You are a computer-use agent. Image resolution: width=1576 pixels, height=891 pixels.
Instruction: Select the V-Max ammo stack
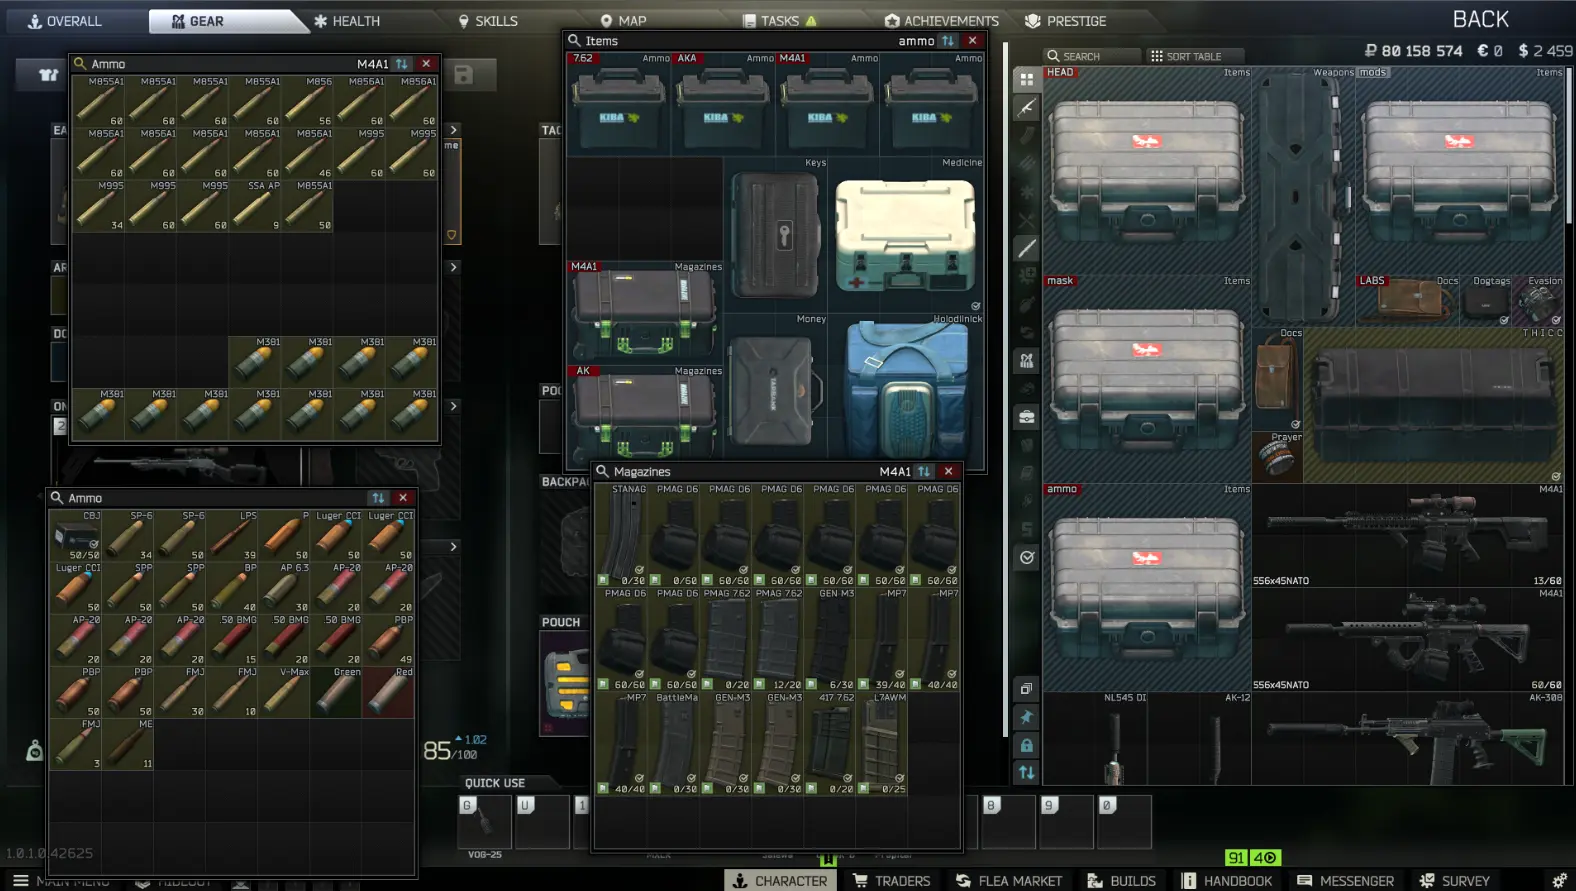coord(284,692)
